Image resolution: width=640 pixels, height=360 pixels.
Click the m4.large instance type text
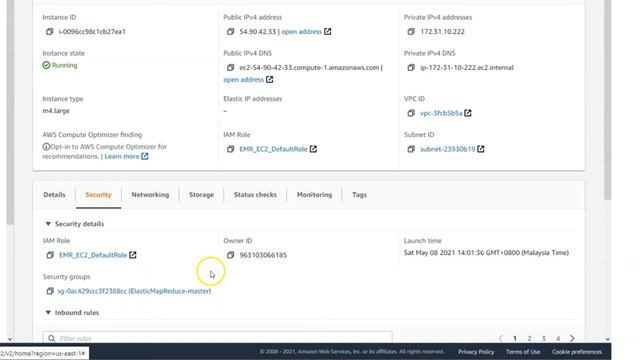[x=56, y=111]
